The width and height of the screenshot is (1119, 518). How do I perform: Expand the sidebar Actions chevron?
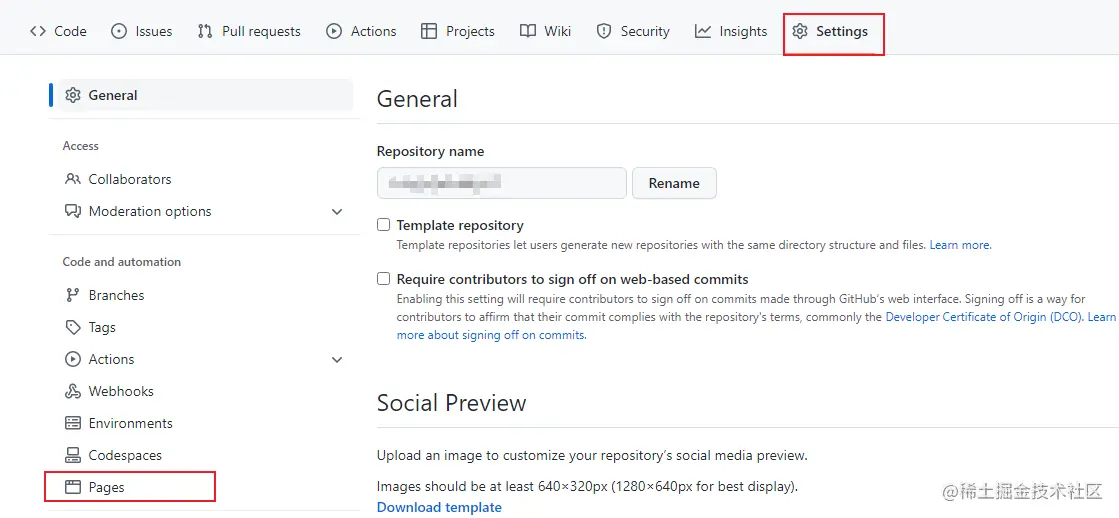pos(338,360)
